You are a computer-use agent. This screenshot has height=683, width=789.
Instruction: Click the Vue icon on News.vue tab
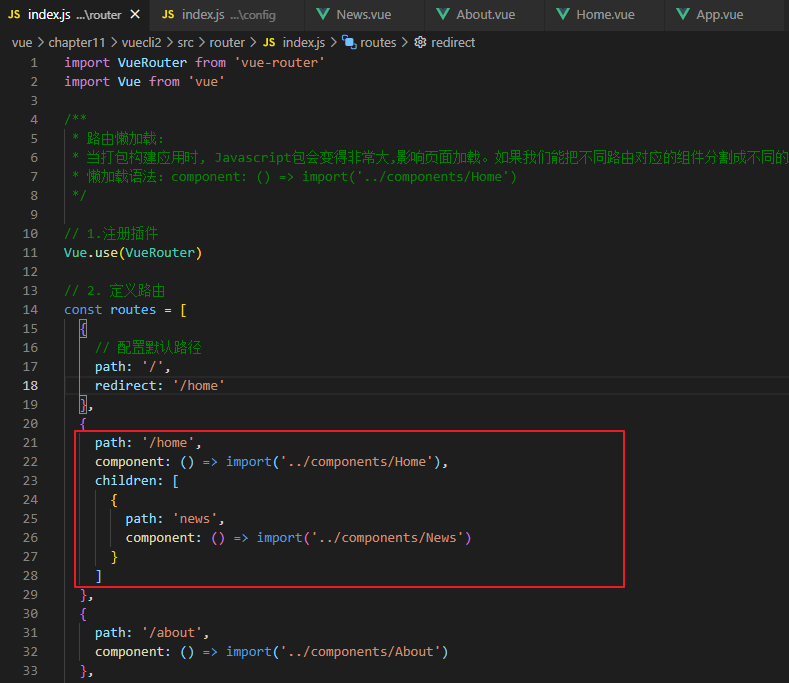[x=323, y=14]
